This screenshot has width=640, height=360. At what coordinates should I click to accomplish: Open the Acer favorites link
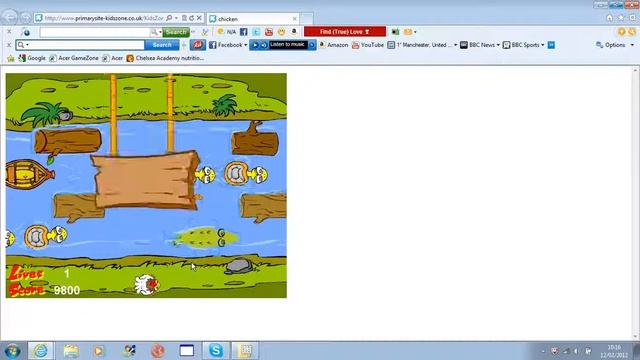(x=113, y=58)
